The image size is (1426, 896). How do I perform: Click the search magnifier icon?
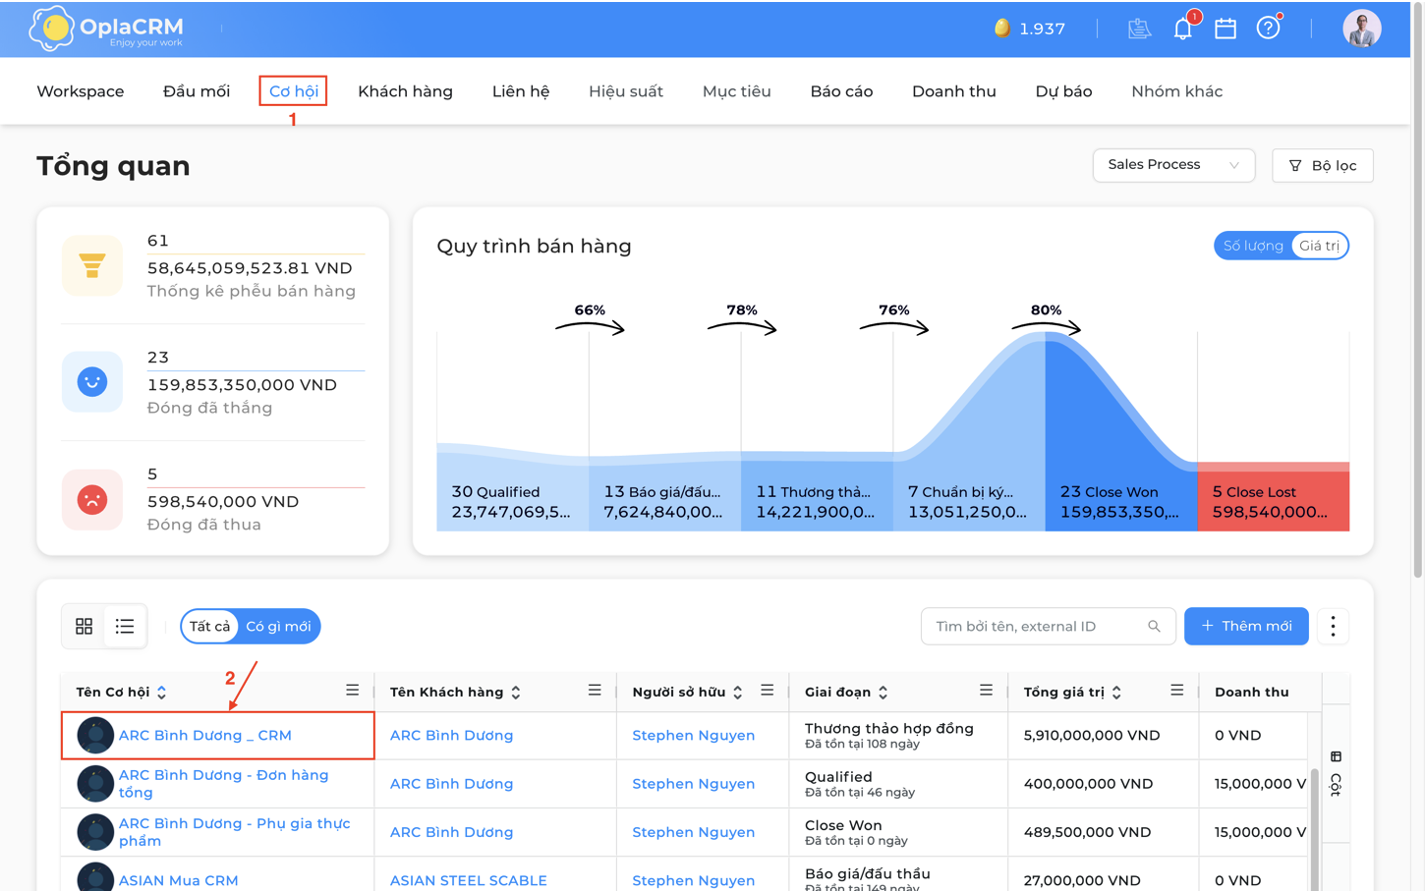[1154, 626]
